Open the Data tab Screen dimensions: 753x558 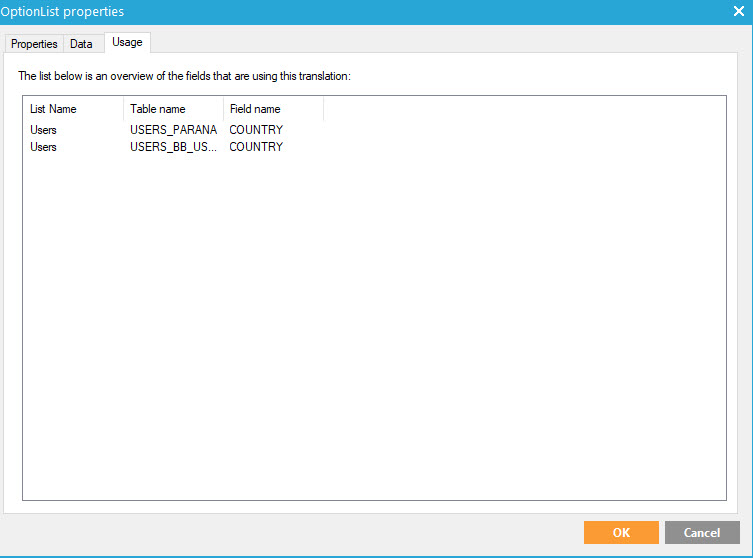click(x=81, y=44)
